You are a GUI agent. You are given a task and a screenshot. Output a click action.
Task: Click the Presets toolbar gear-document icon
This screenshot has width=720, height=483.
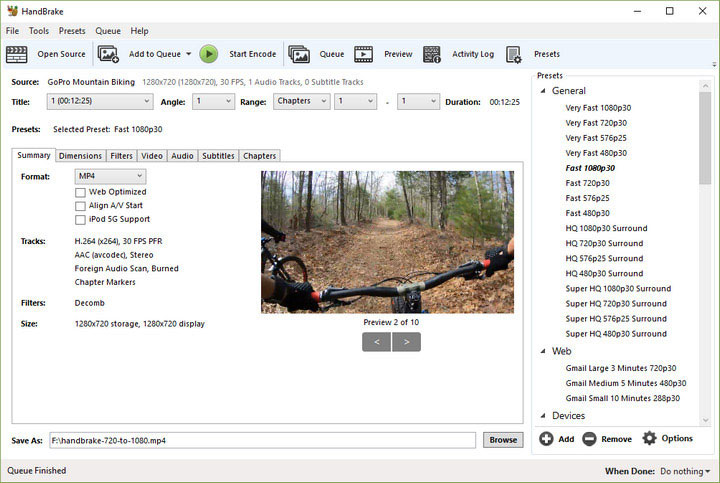click(x=513, y=54)
